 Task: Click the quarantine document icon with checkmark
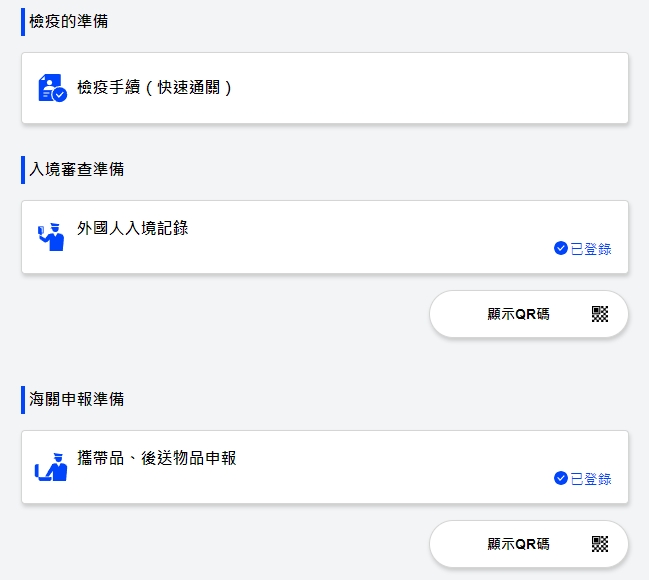[x=52, y=88]
